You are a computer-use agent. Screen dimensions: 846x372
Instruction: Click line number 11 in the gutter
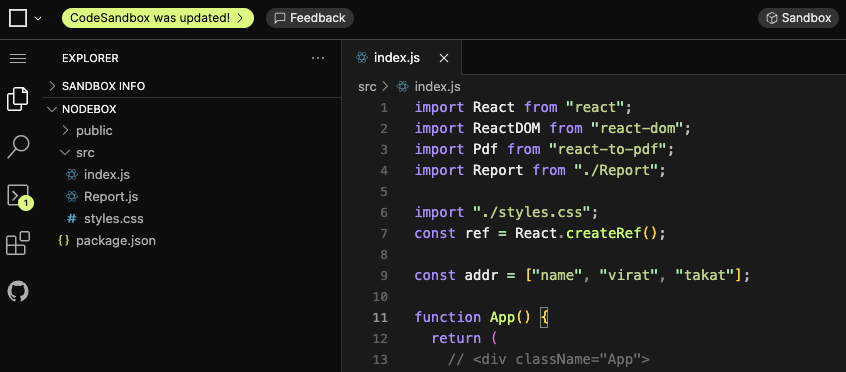coord(380,317)
